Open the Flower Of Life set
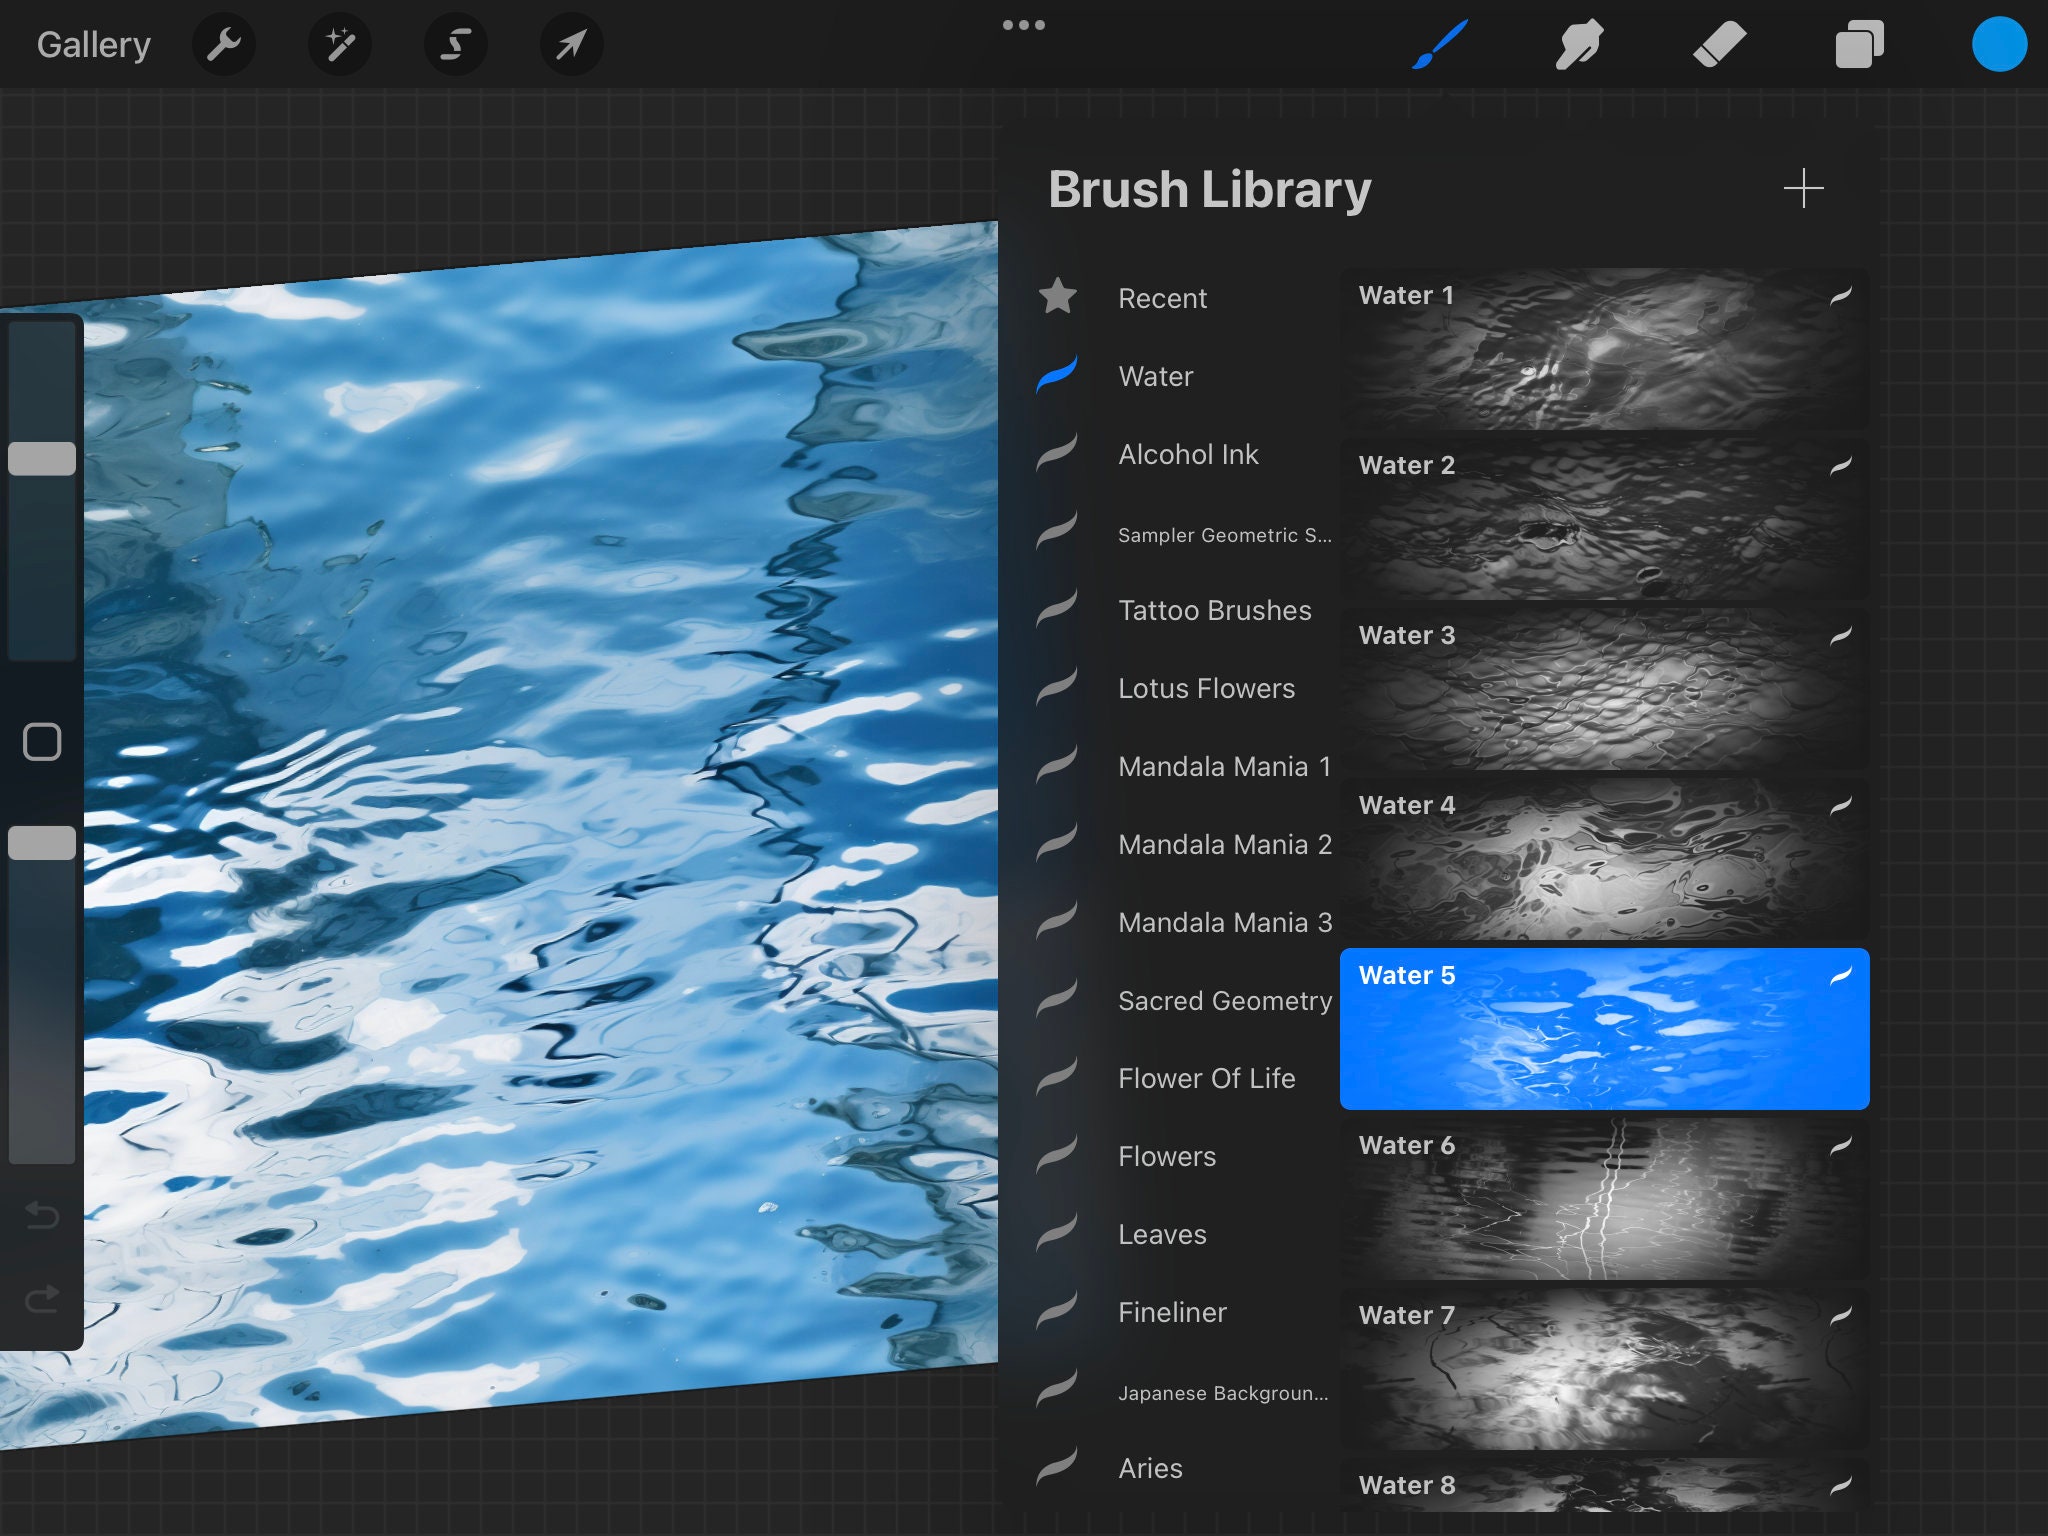2048x1536 pixels. [x=1206, y=1078]
